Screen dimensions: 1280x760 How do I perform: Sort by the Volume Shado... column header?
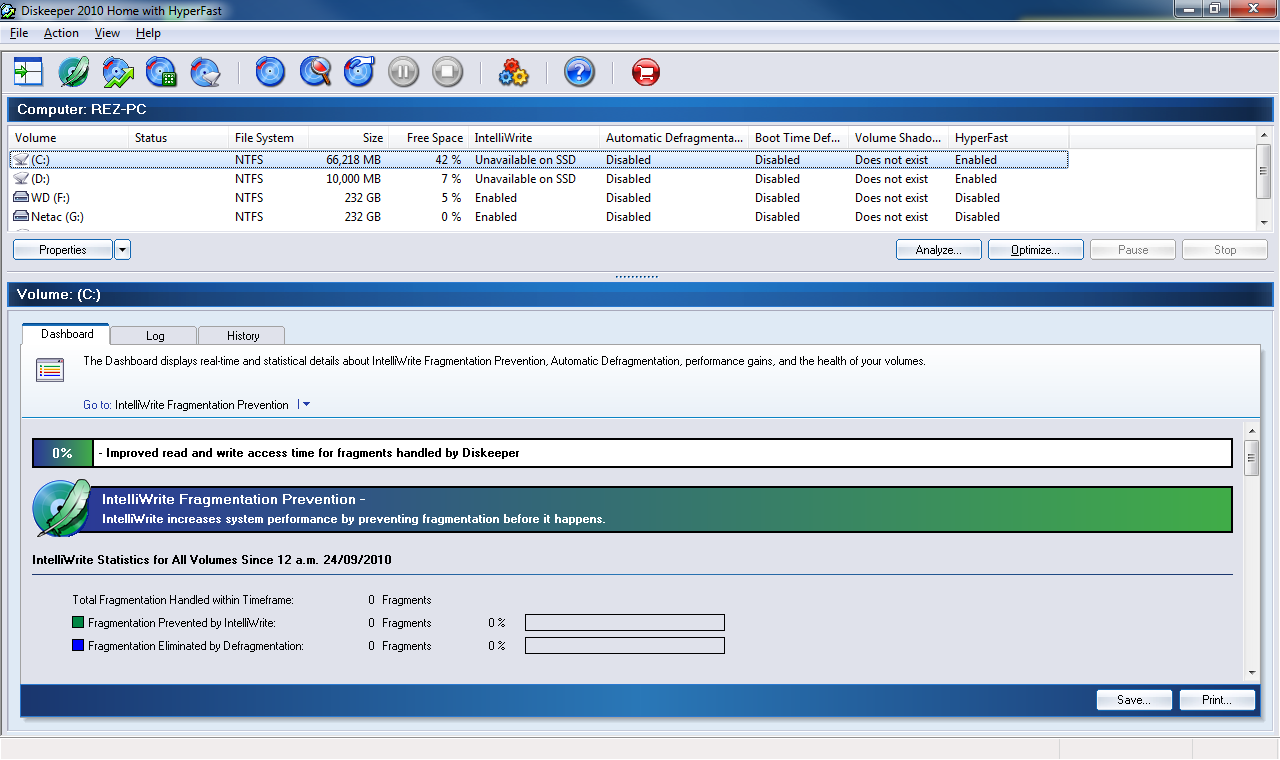click(898, 138)
